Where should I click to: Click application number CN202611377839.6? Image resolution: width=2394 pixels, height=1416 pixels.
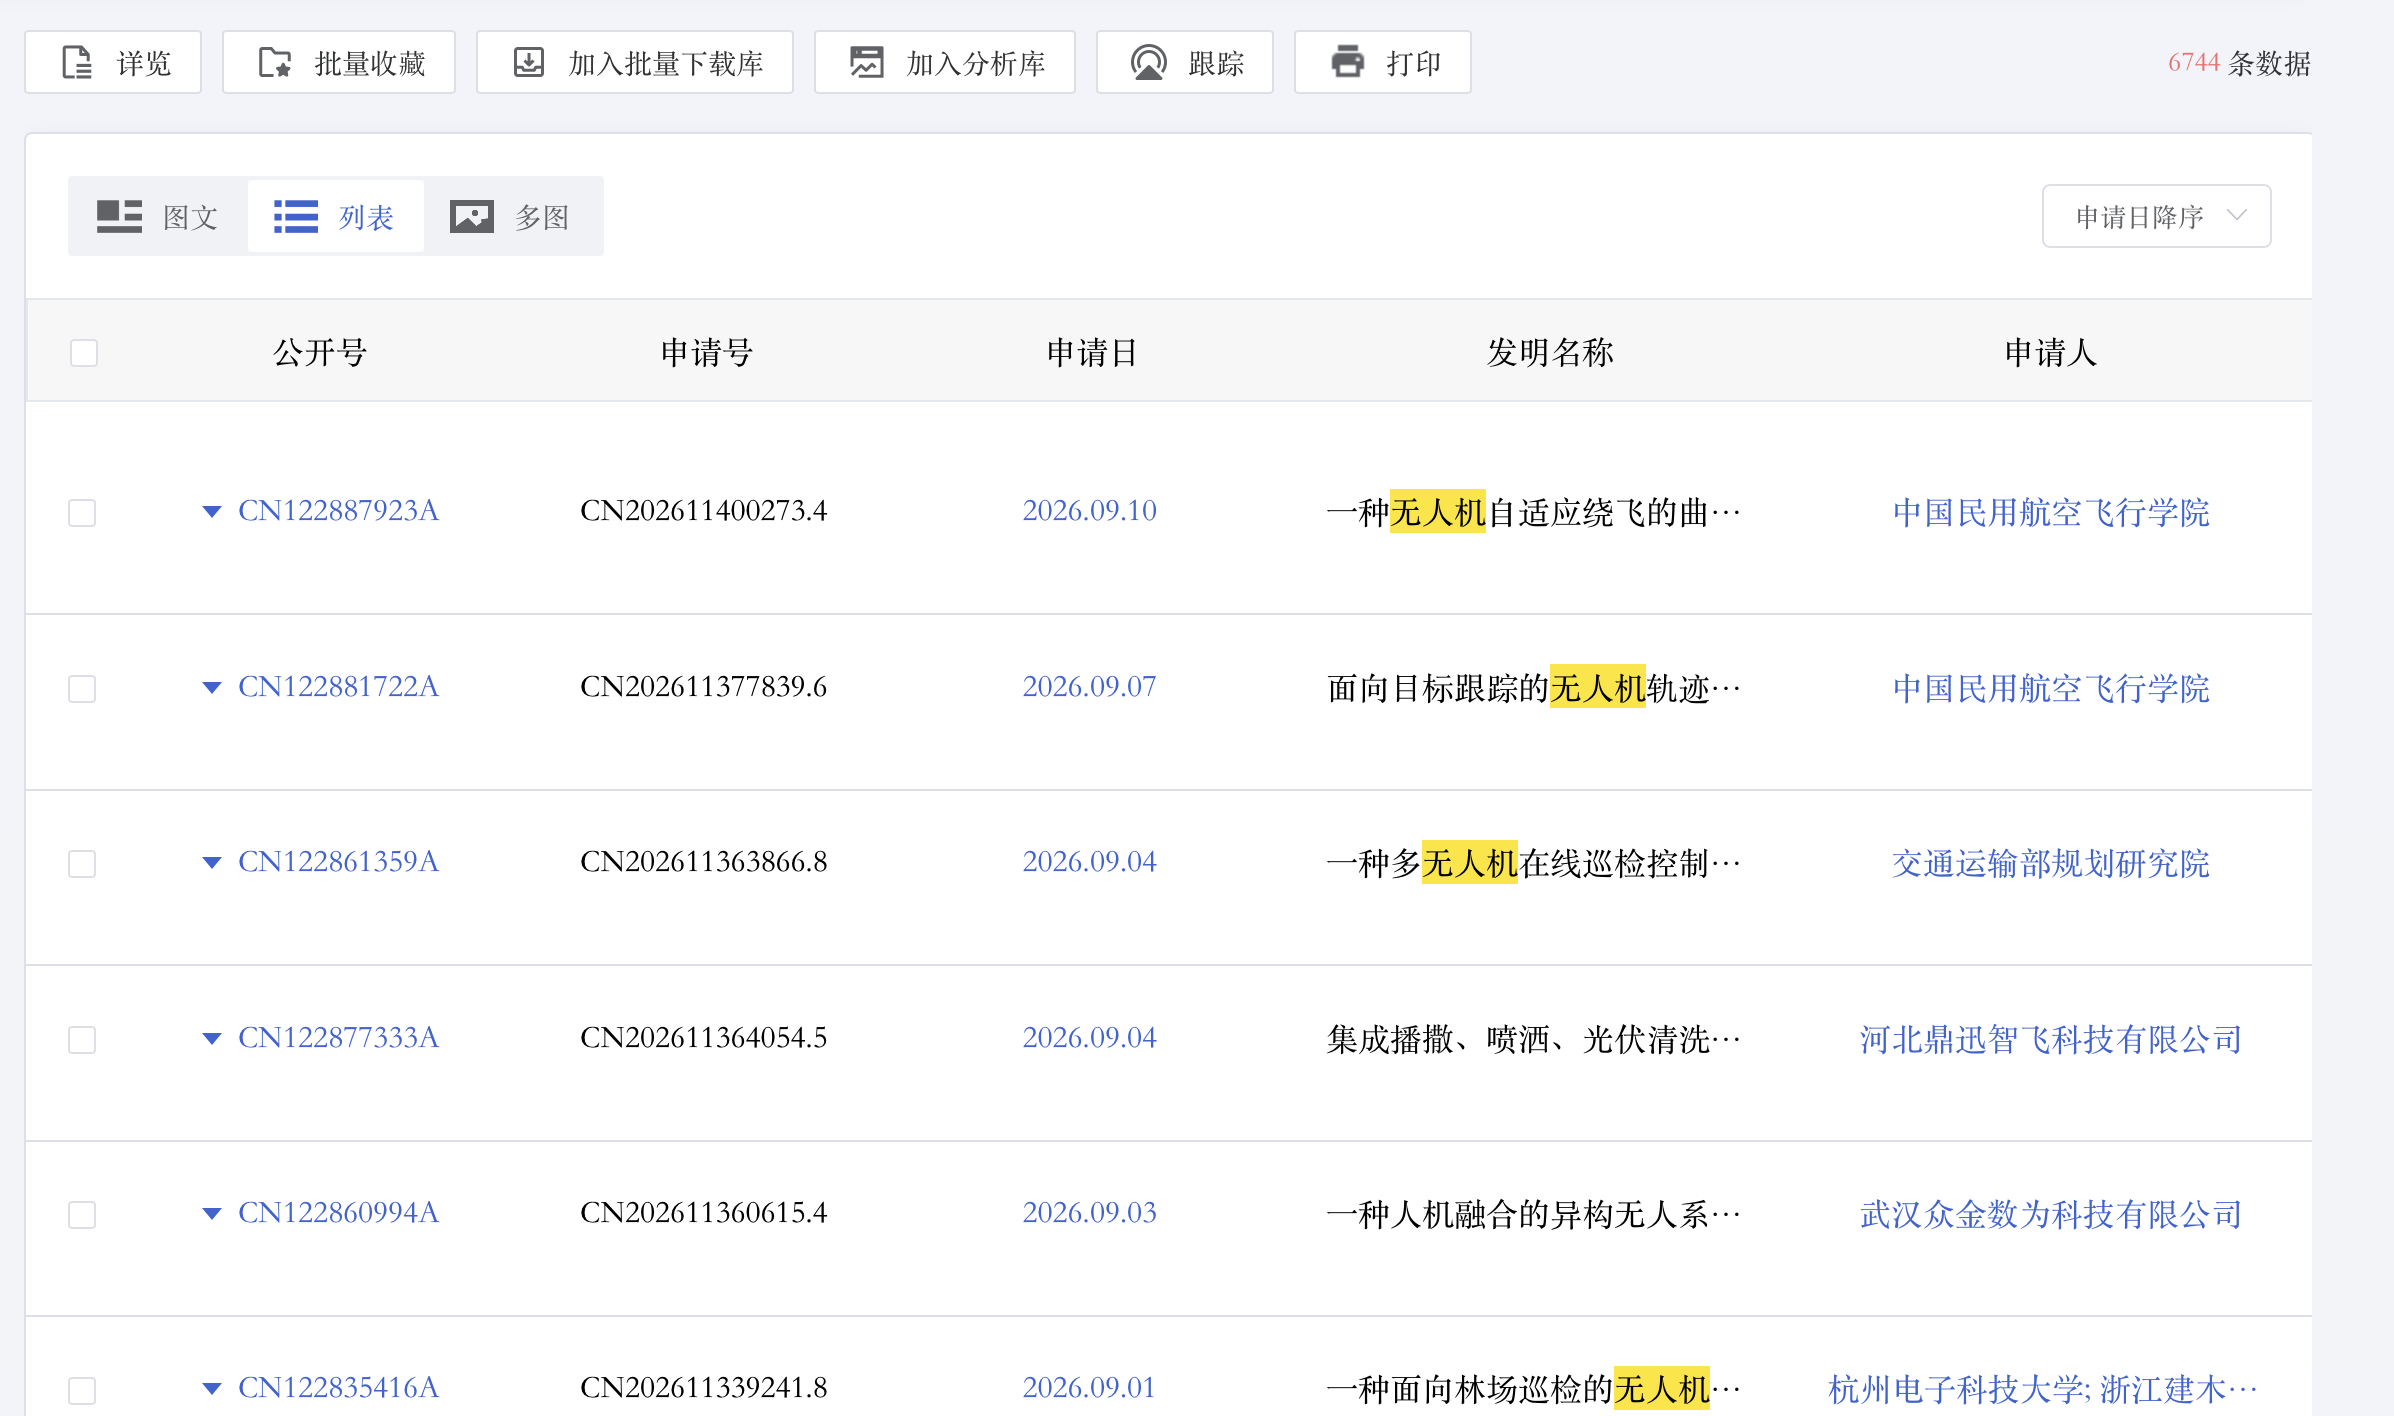click(x=704, y=687)
